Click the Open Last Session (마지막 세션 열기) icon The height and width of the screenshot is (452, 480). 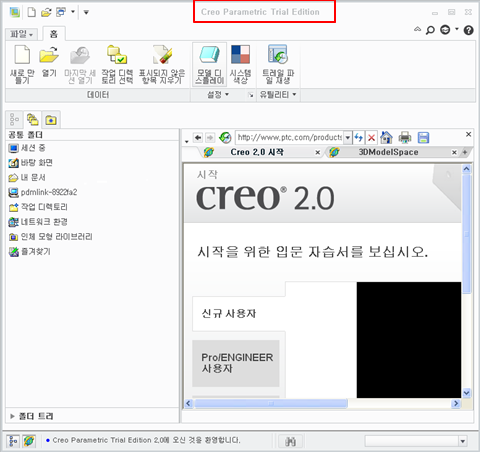[80, 55]
